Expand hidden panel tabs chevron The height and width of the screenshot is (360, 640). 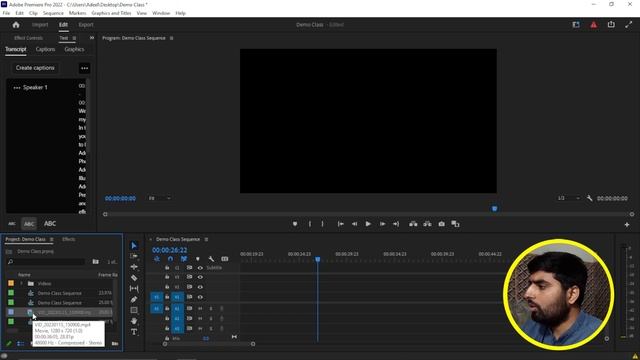pos(92,38)
